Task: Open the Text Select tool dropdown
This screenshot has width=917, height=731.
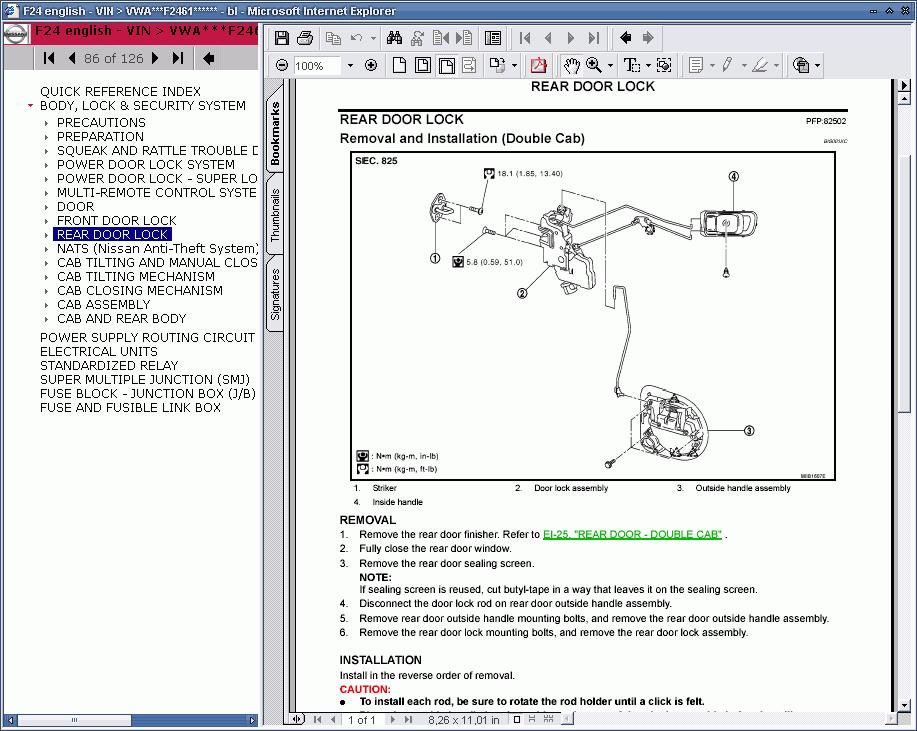Action: (x=648, y=65)
